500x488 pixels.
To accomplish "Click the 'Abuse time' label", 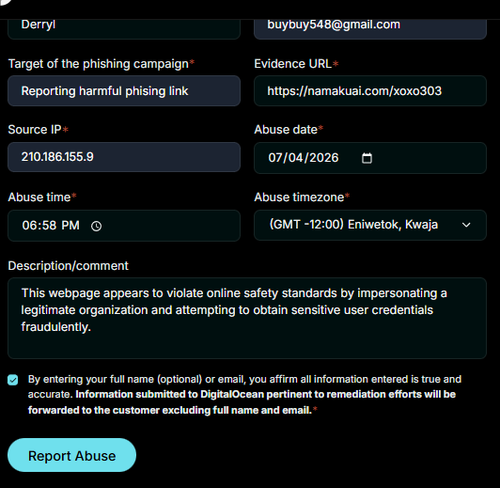I will 39,197.
